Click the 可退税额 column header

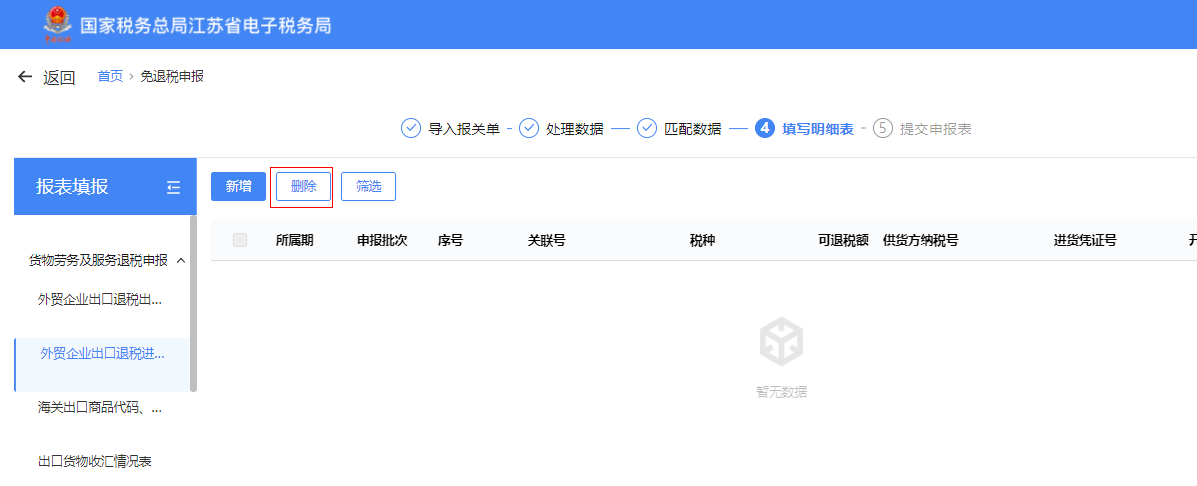click(842, 240)
